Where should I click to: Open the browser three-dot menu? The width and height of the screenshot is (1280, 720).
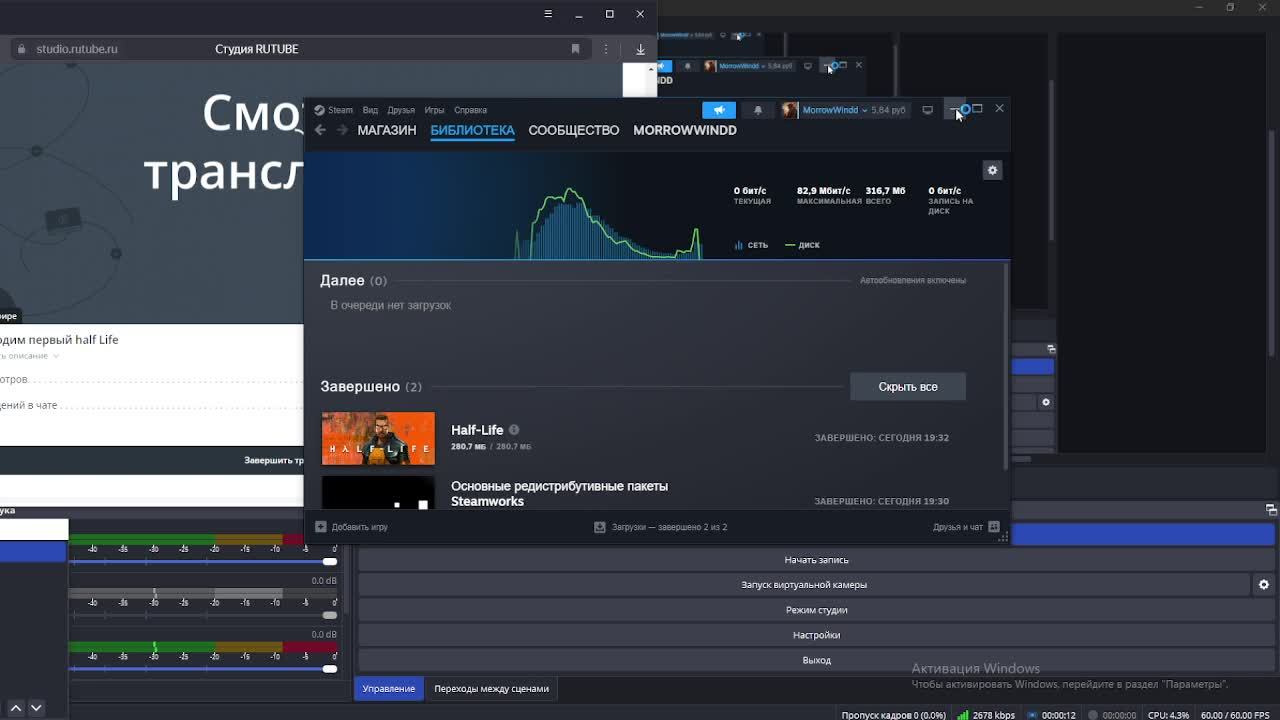point(606,49)
